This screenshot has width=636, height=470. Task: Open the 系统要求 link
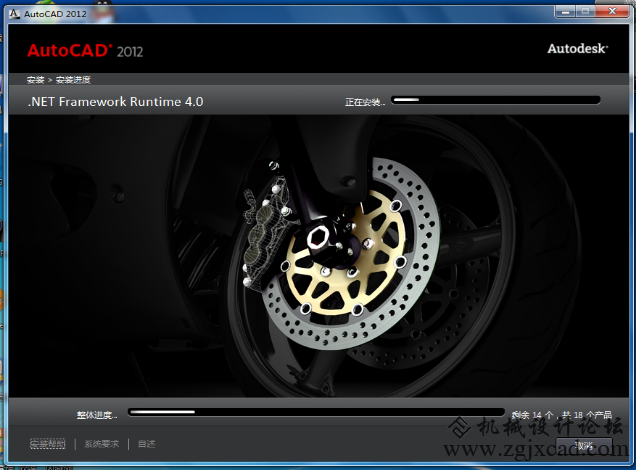(x=102, y=444)
